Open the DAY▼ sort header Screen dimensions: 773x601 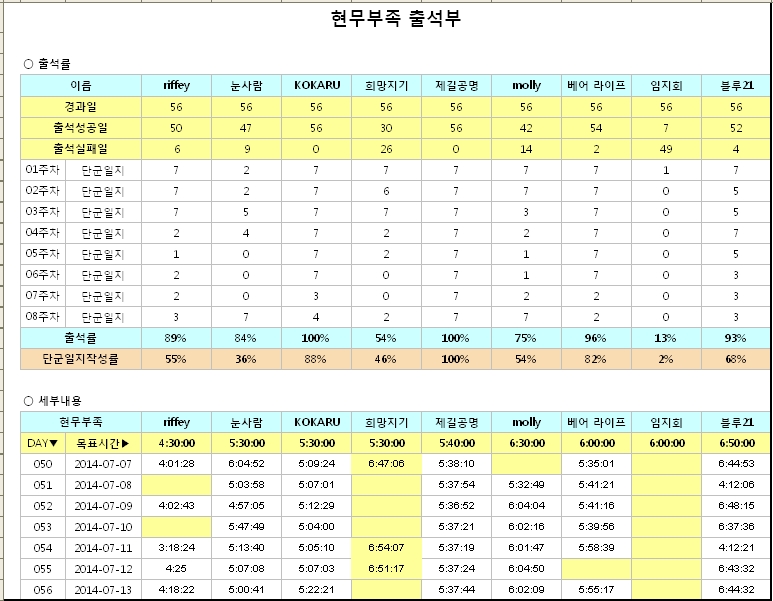pos(43,443)
